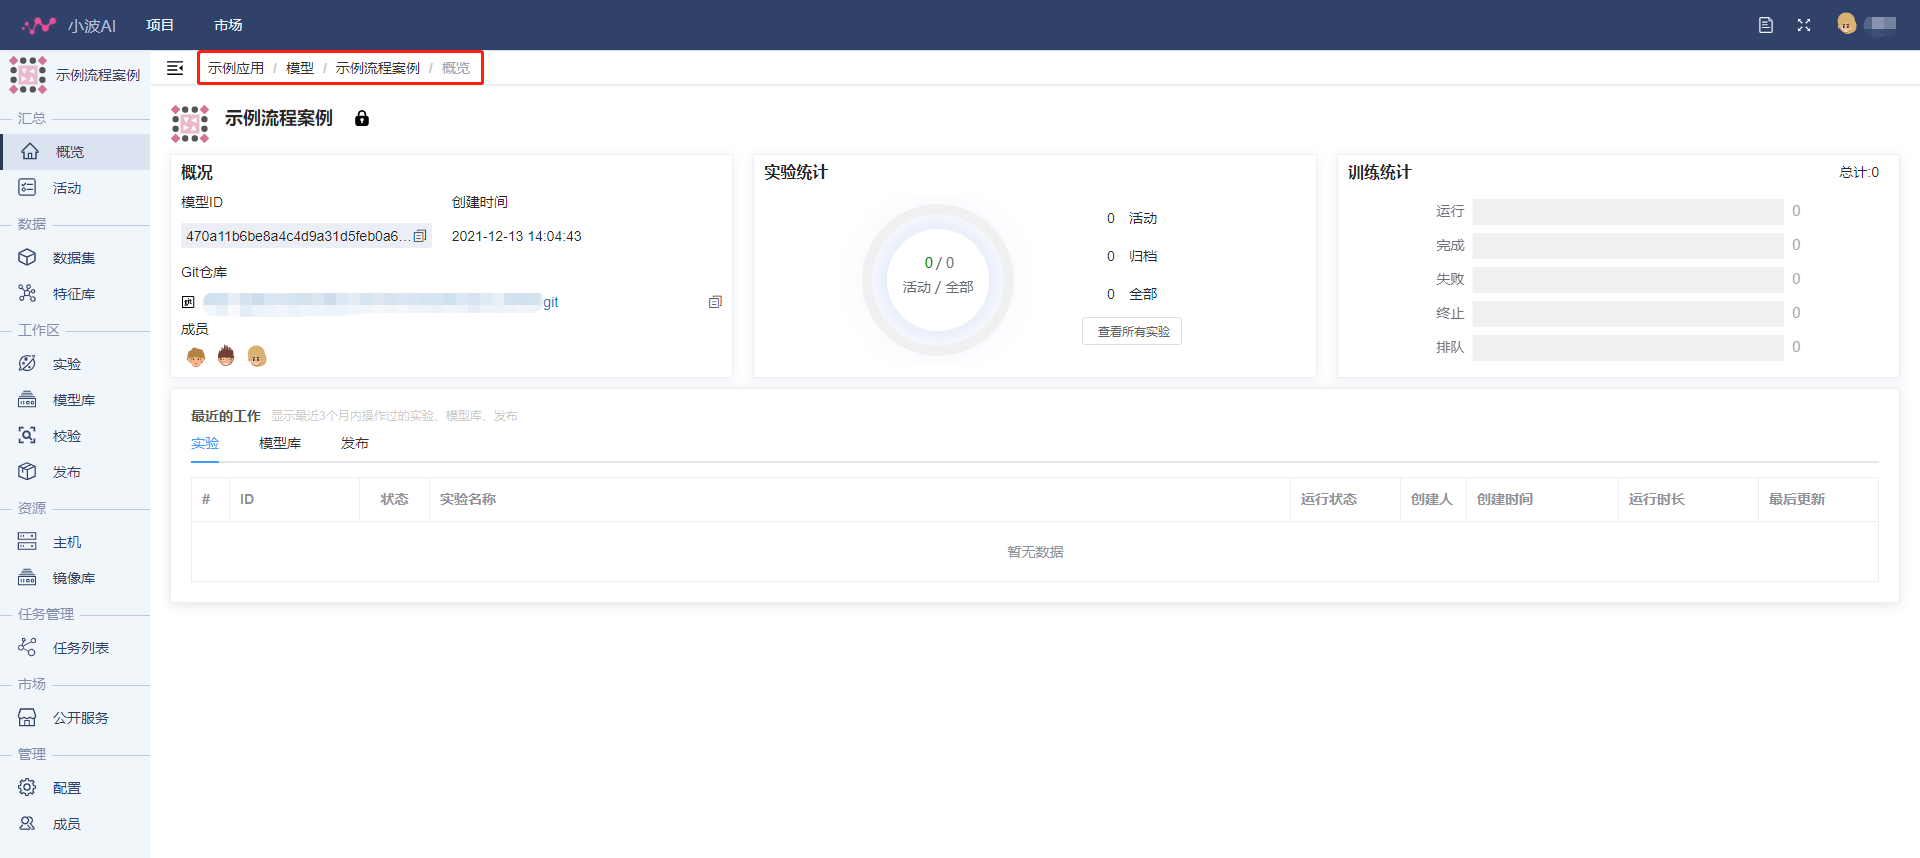Open 公开服务 icon in the sidebar
The image size is (1920, 858).
(x=27, y=717)
